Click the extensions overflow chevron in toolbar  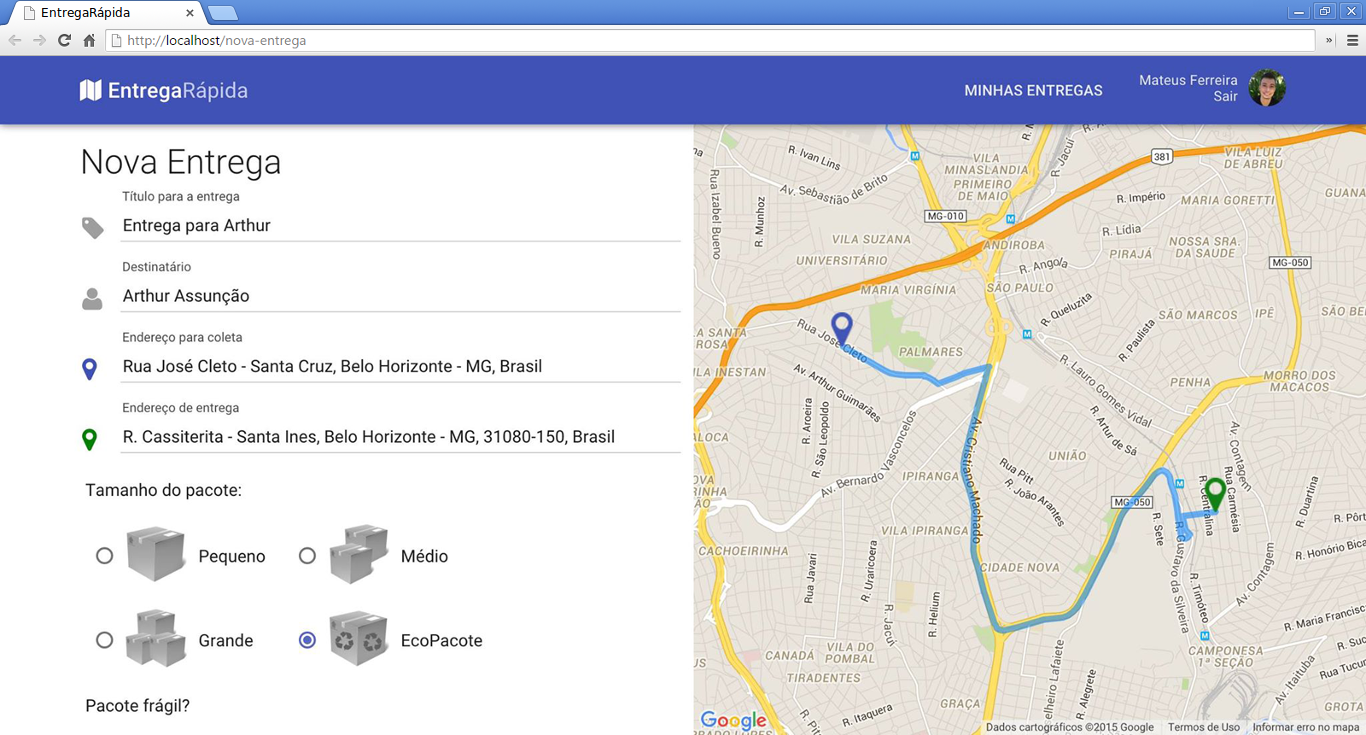[1330, 40]
